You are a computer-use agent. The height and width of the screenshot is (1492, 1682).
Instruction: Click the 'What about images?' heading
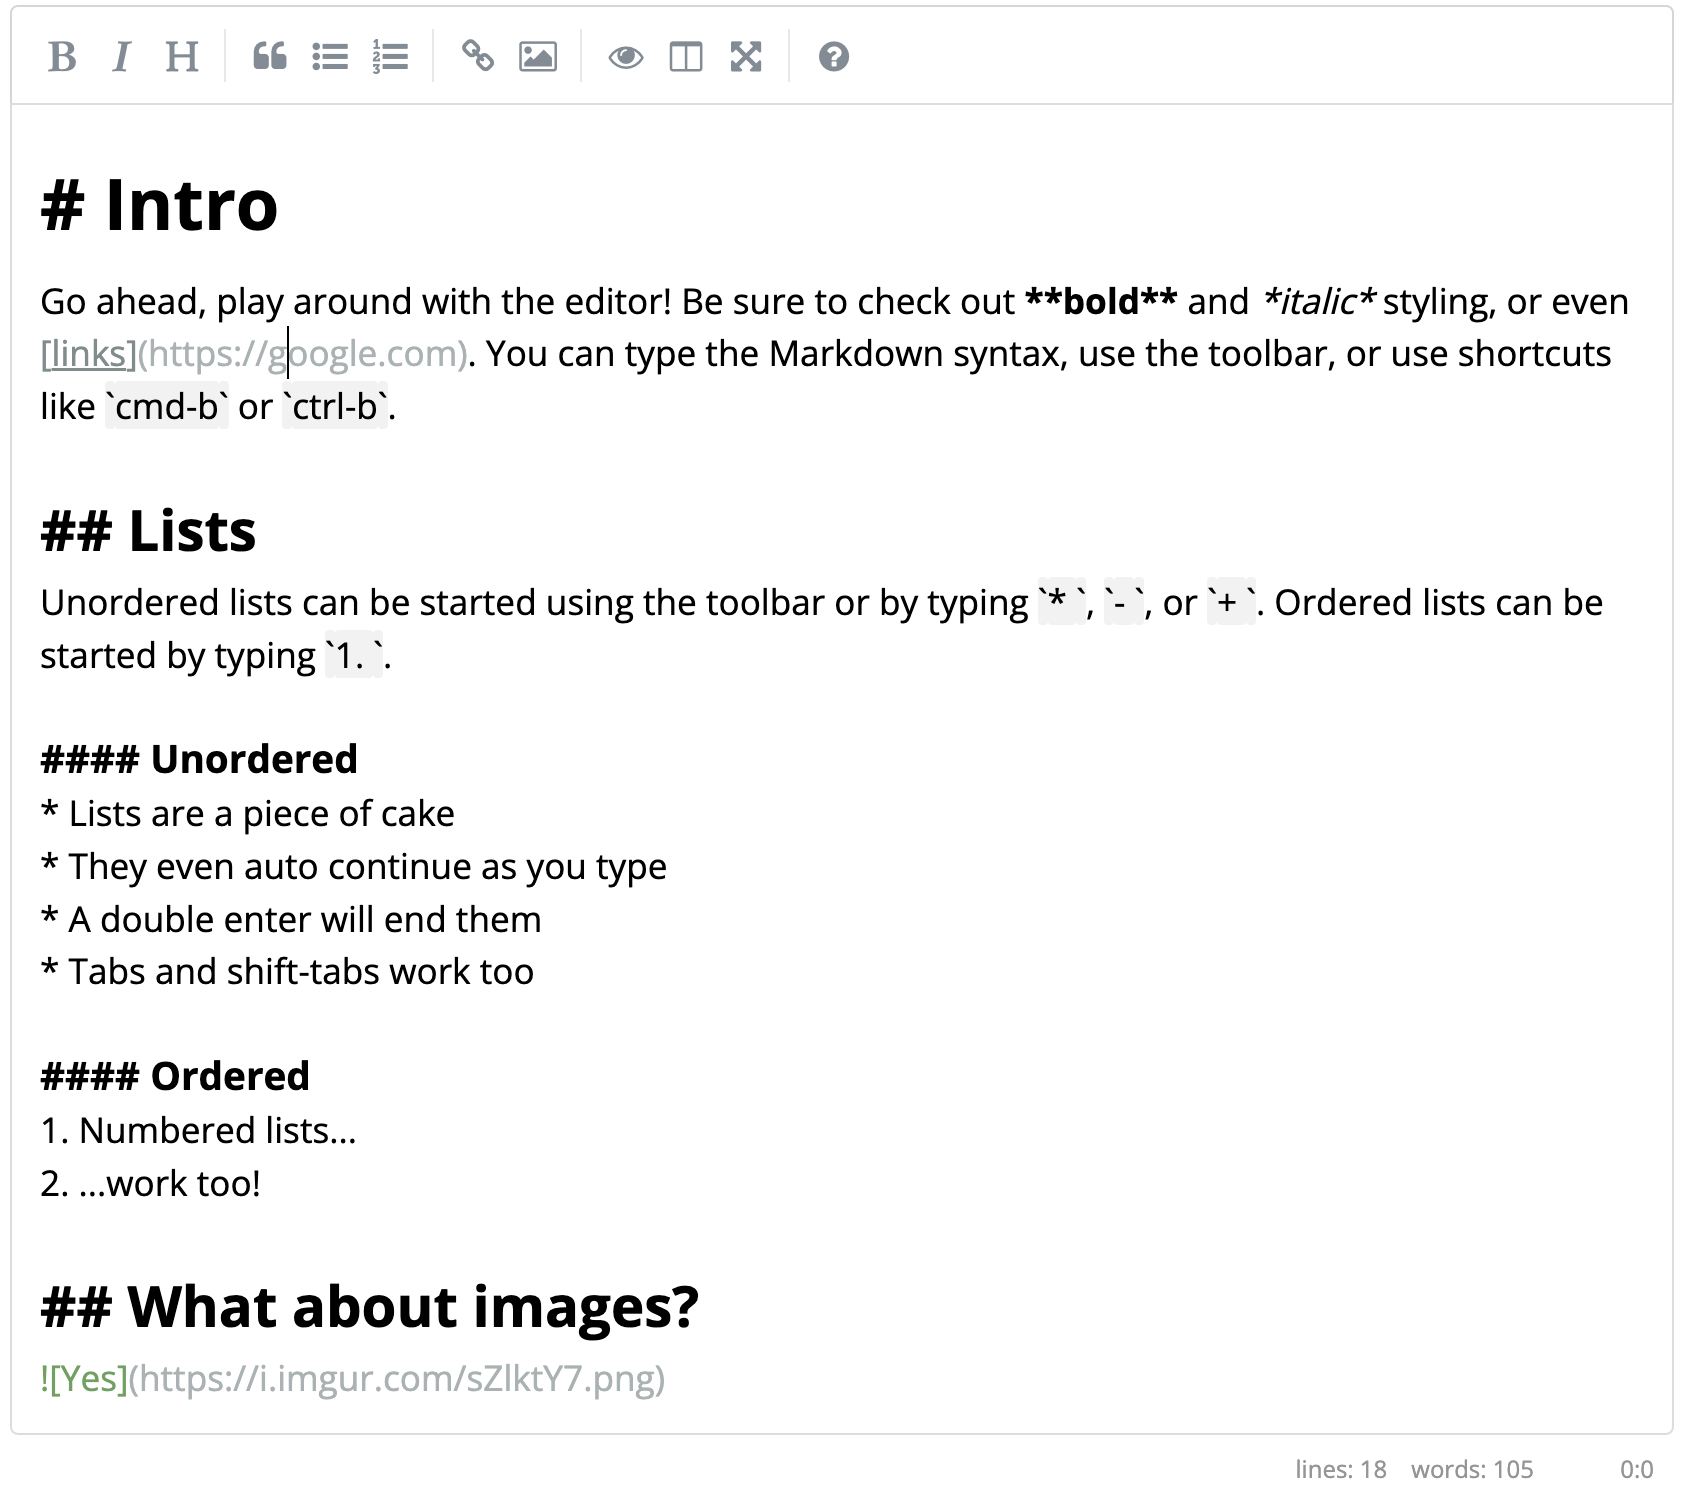pyautogui.click(x=410, y=1307)
